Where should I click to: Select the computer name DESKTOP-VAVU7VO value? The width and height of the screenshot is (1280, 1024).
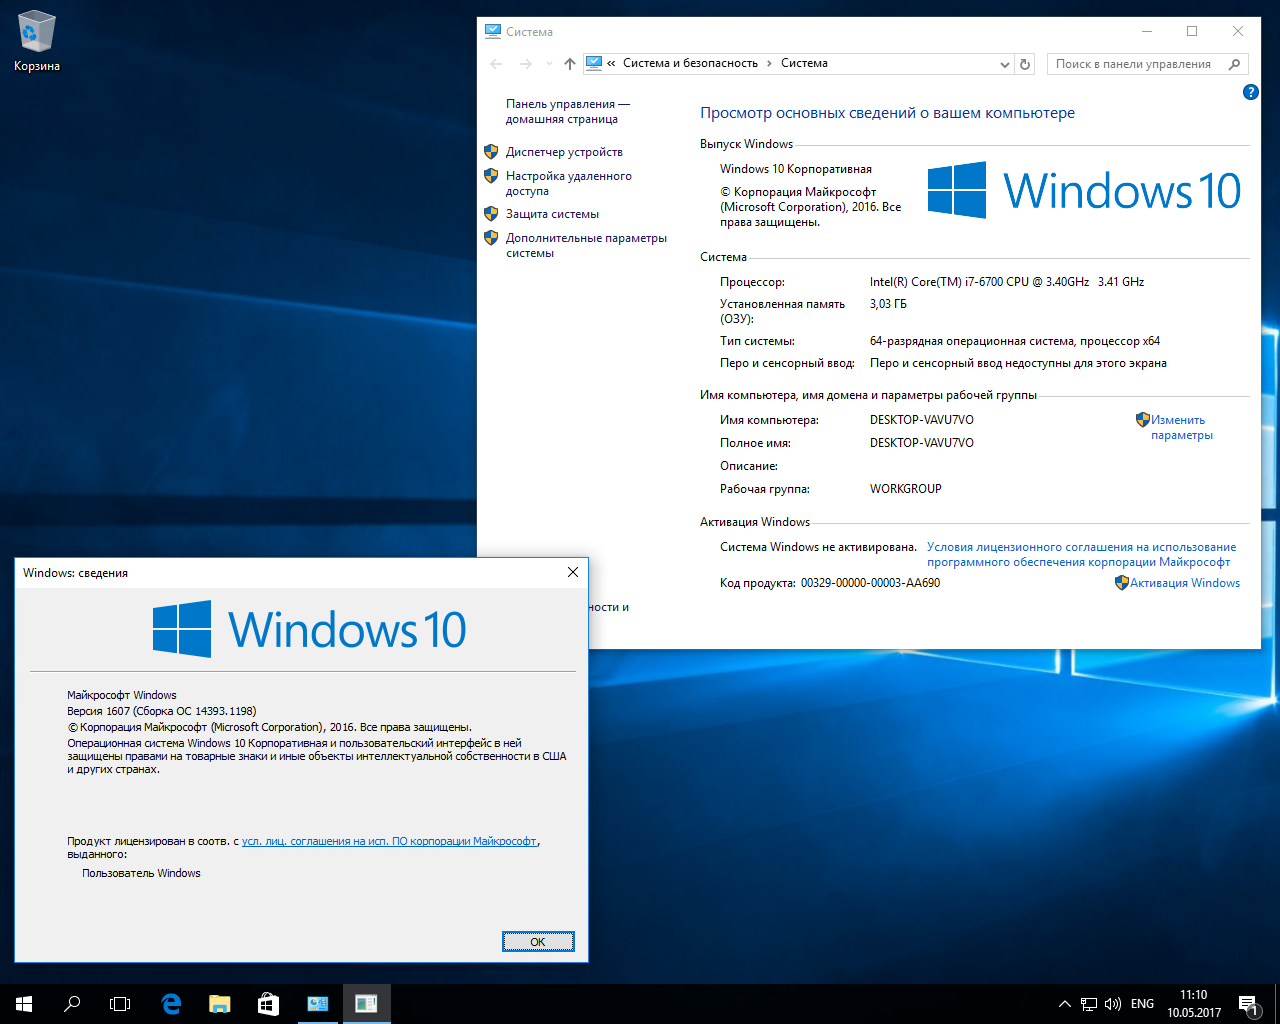coord(921,420)
